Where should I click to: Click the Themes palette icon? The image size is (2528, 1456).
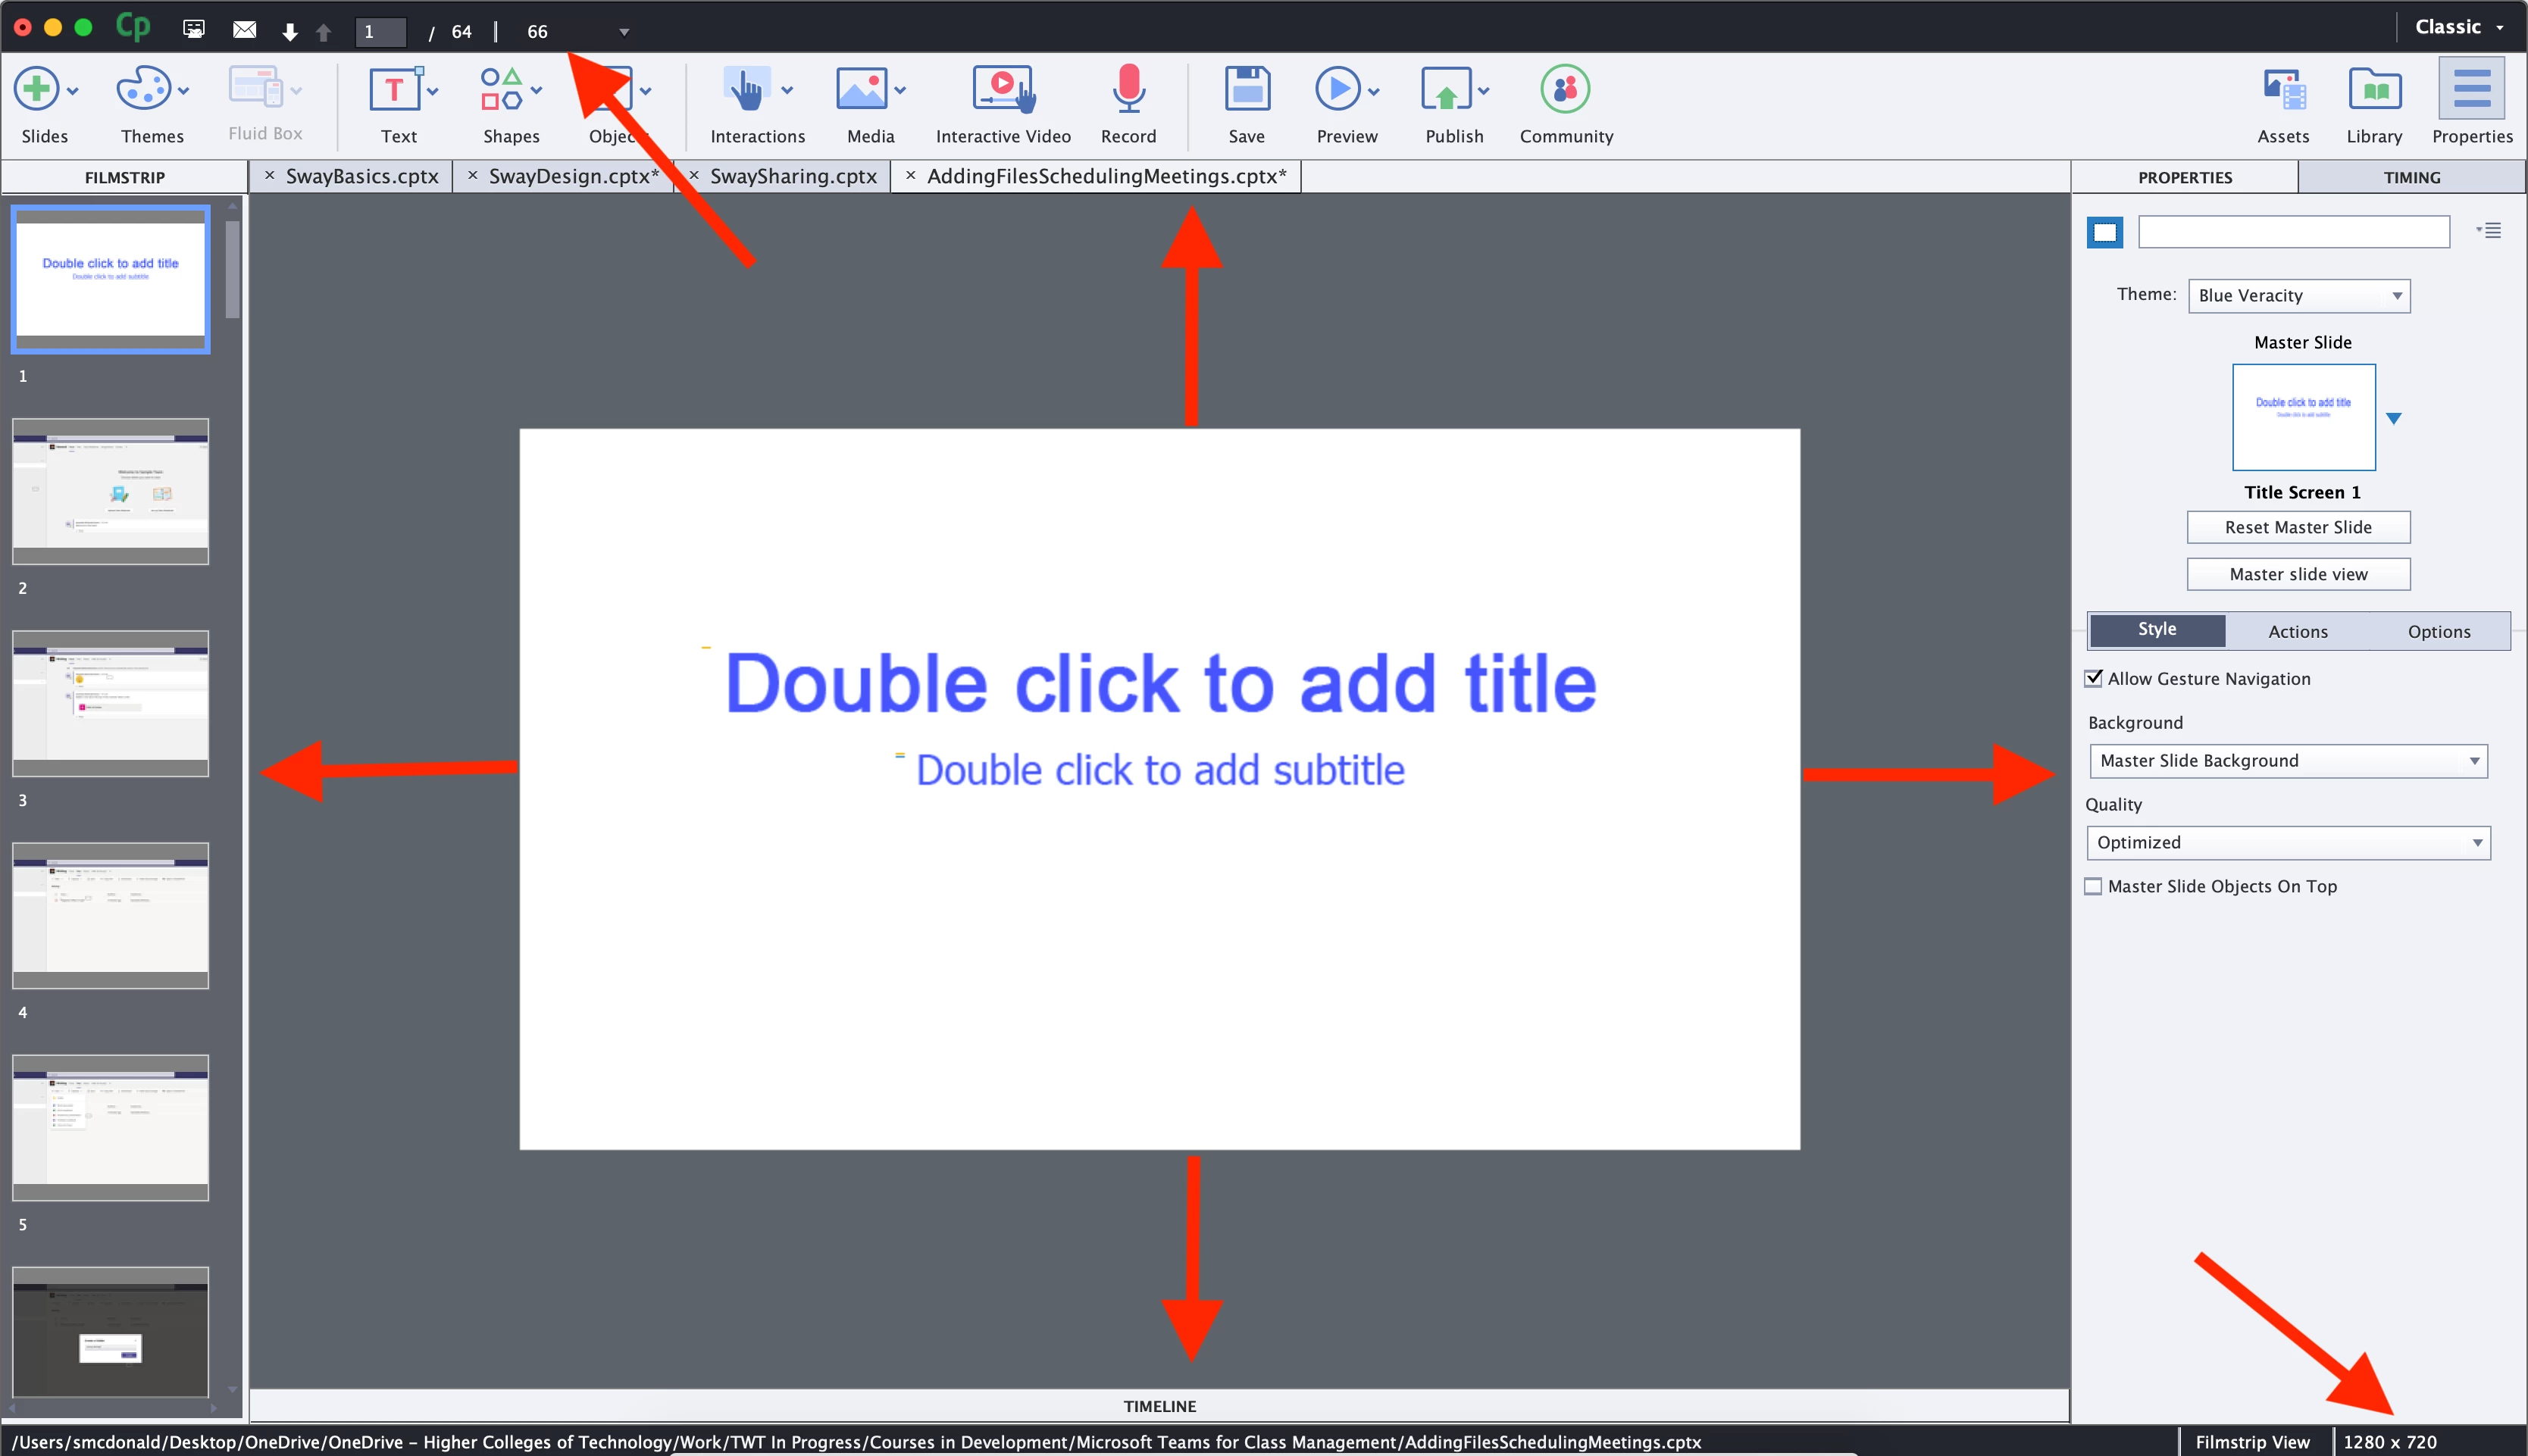coord(144,89)
